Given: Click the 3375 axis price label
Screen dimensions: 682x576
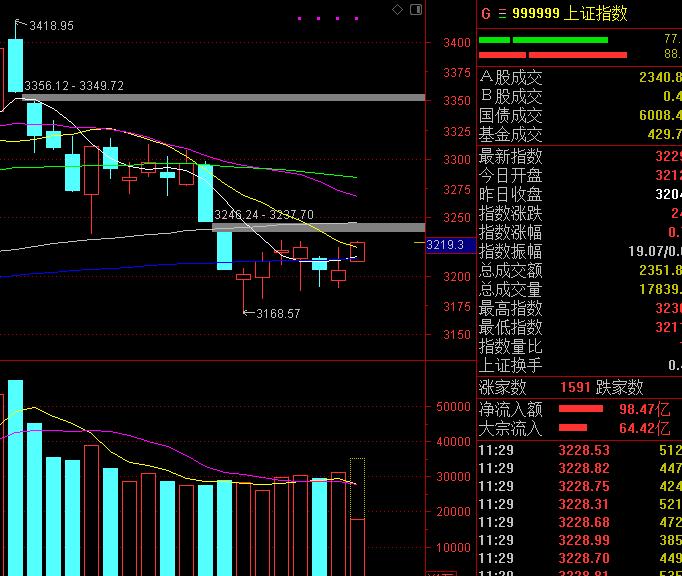Looking at the screenshot, I should click(x=457, y=72).
